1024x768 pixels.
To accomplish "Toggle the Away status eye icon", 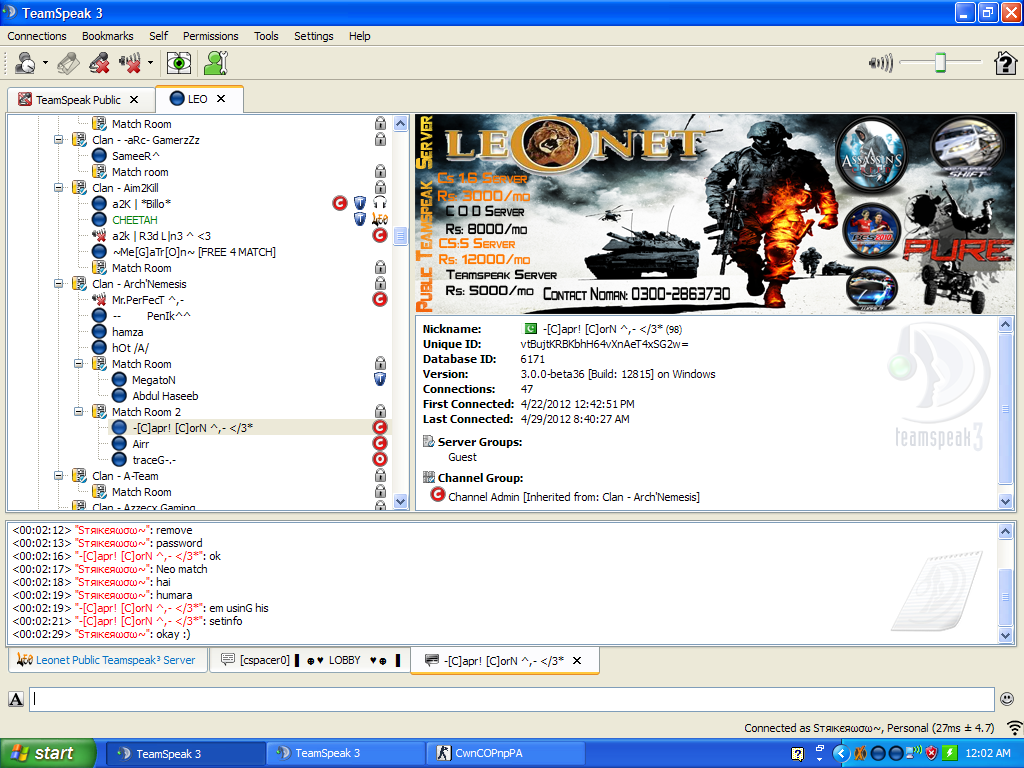I will point(178,63).
